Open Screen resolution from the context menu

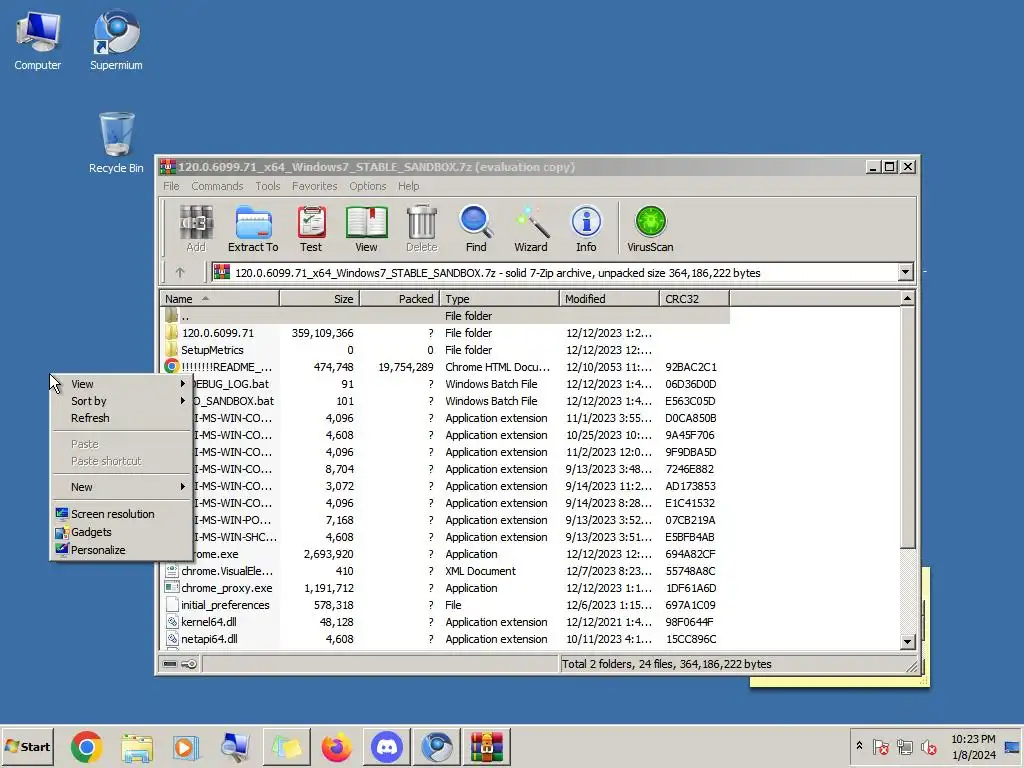[x=121, y=514]
